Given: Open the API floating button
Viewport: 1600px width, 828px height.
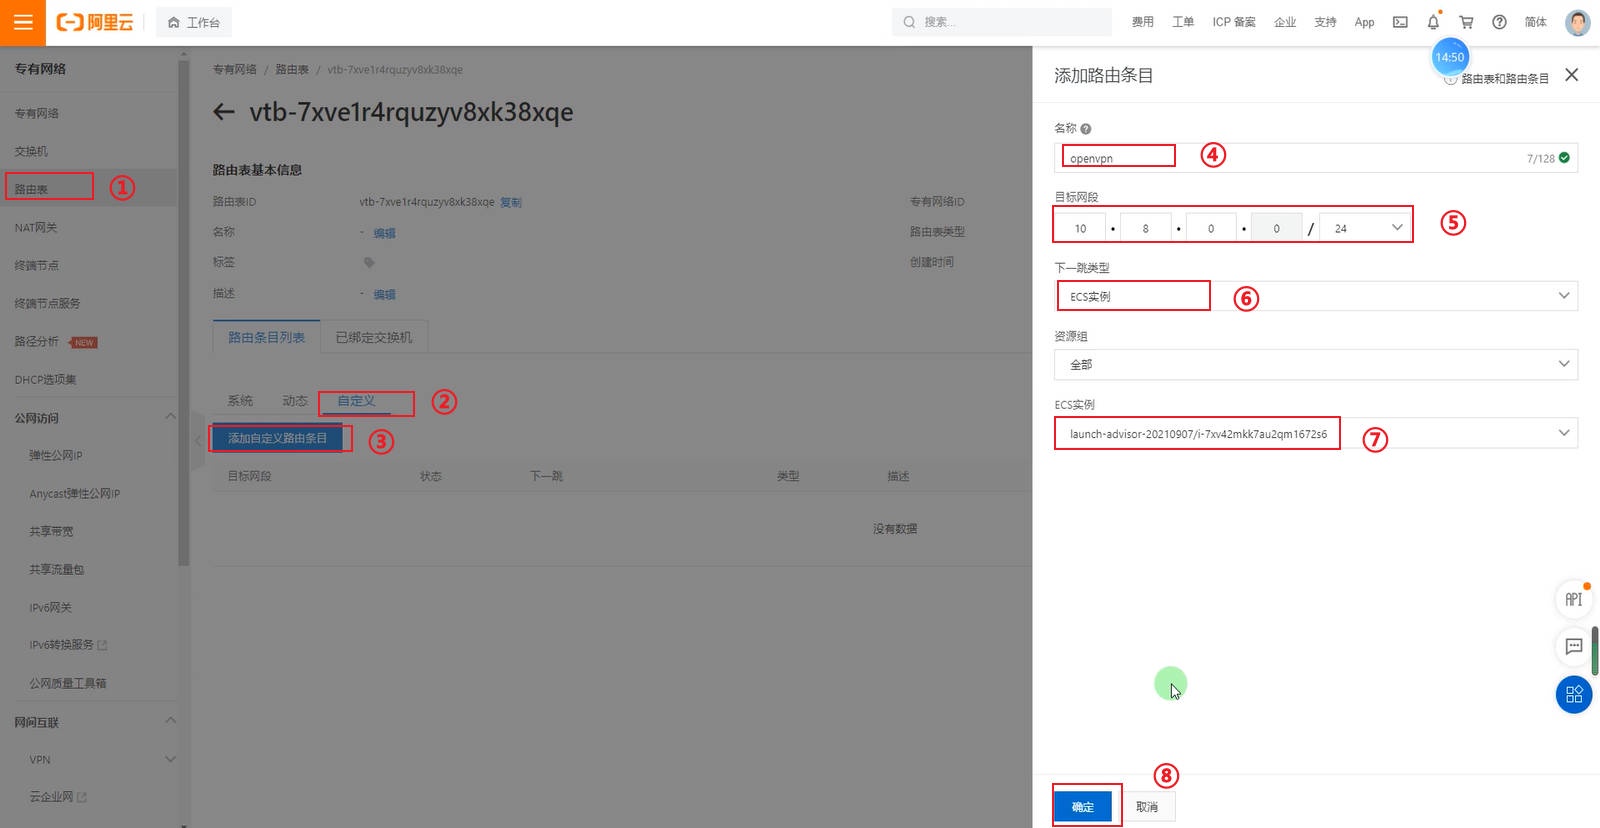Looking at the screenshot, I should 1573,599.
